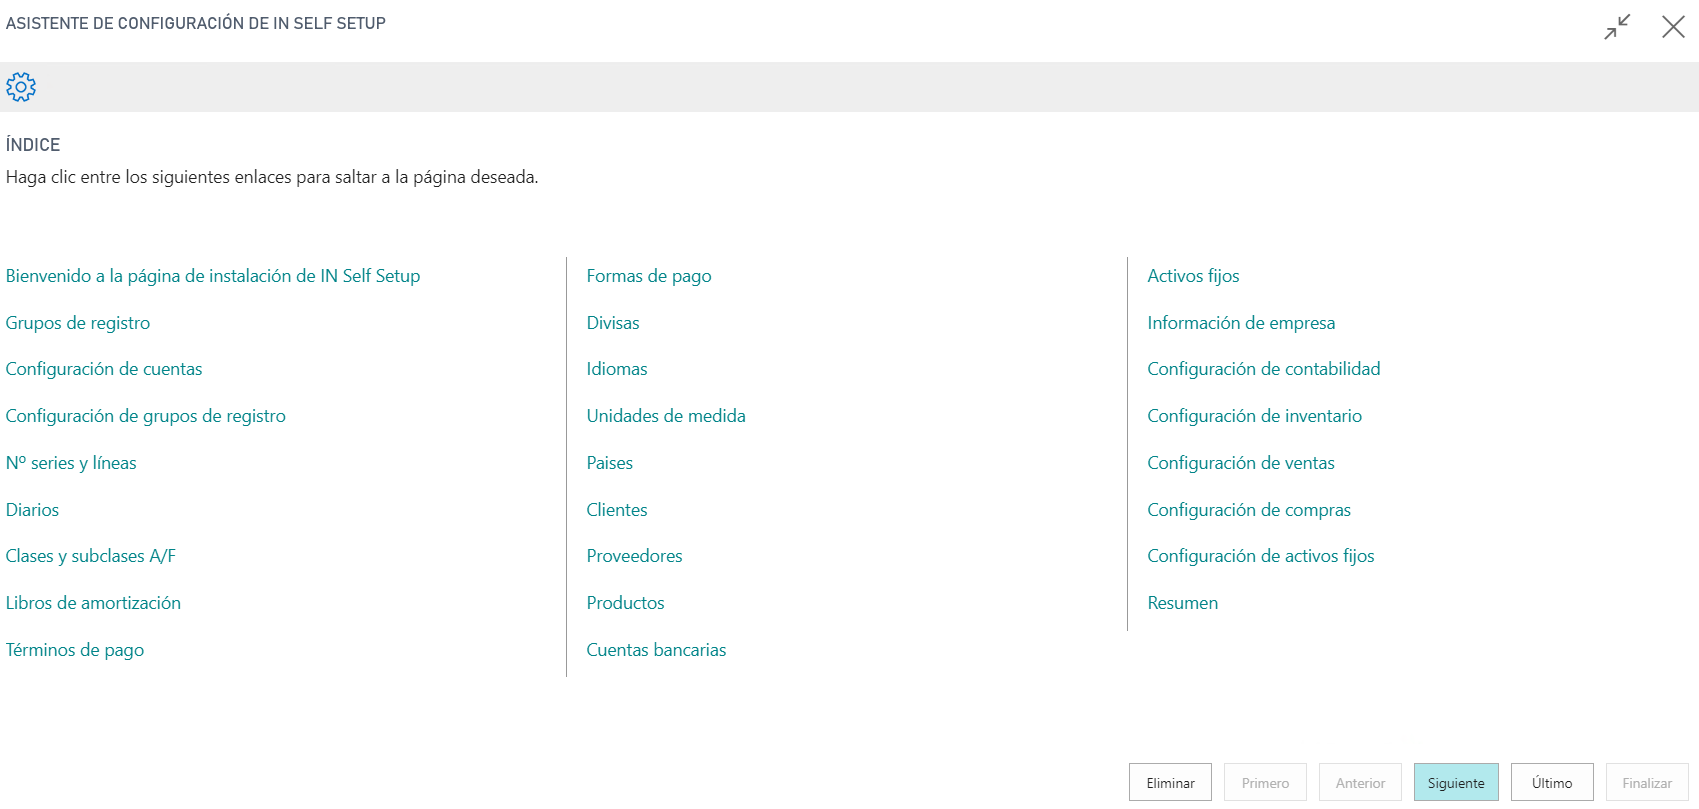Image resolution: width=1699 pixels, height=809 pixels.
Task: Jump to Configuración de inventario
Action: (x=1255, y=416)
